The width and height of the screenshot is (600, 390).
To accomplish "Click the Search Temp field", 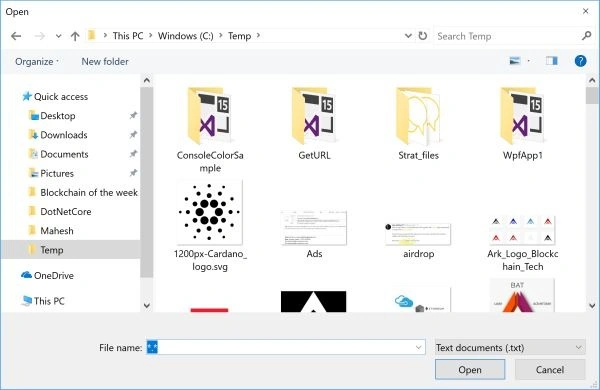I will click(x=507, y=36).
